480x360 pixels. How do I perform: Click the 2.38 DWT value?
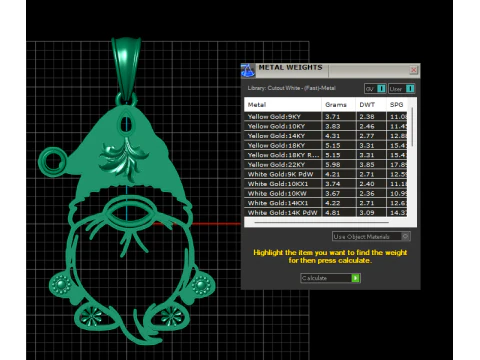(367, 117)
